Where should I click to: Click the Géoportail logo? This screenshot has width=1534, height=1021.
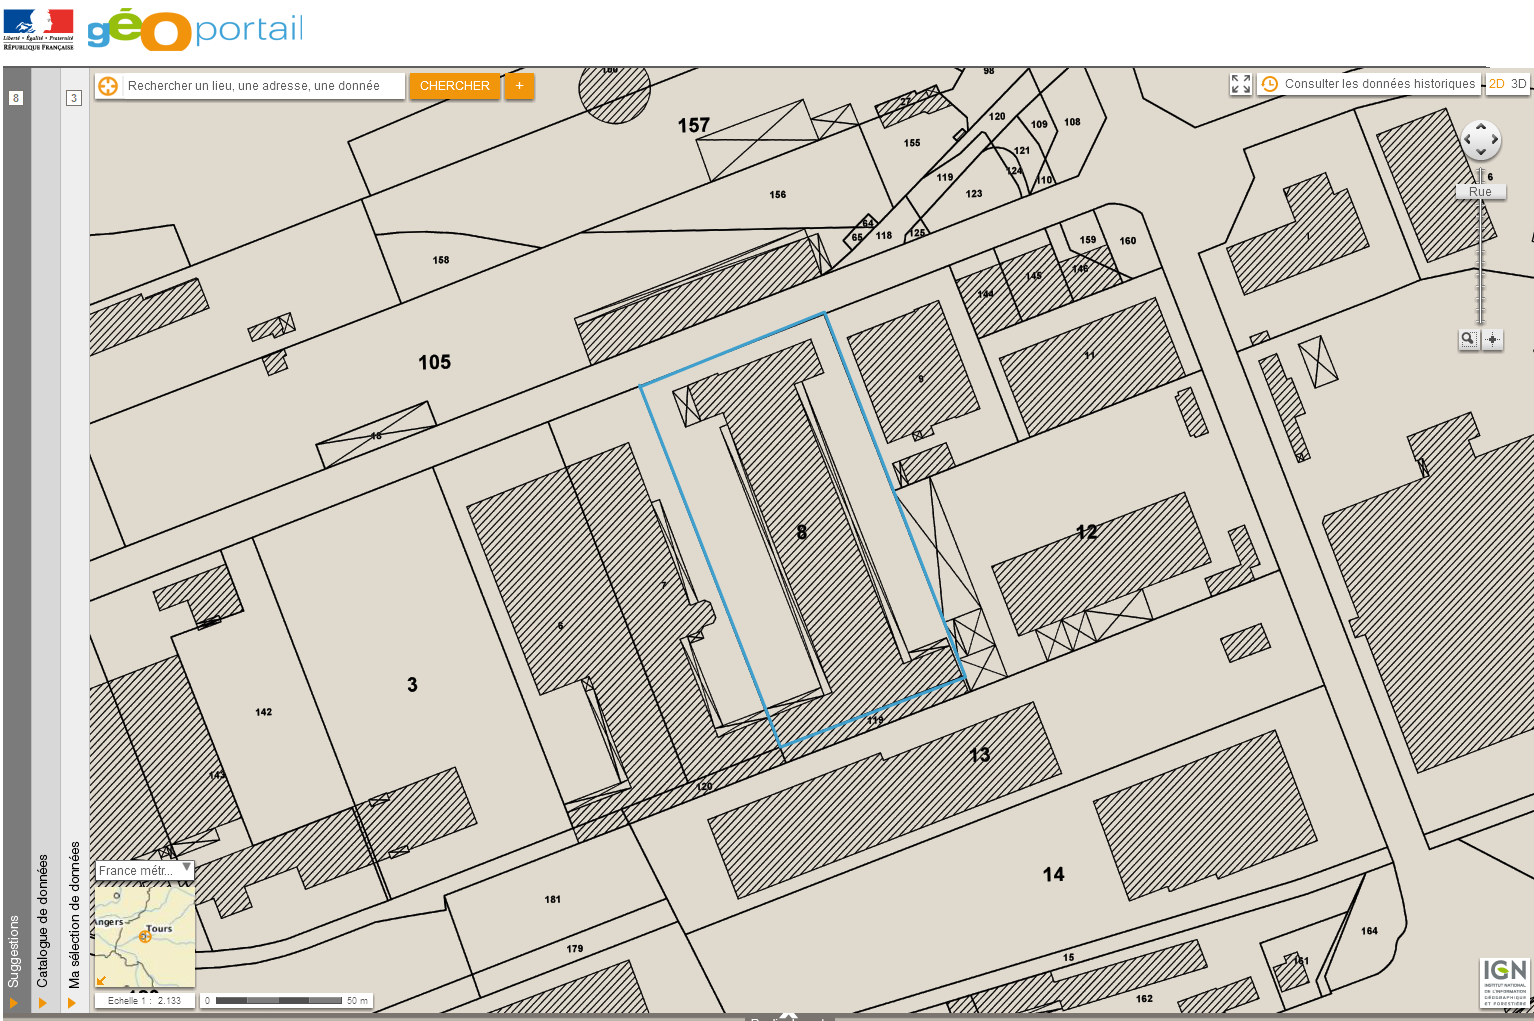tap(195, 29)
